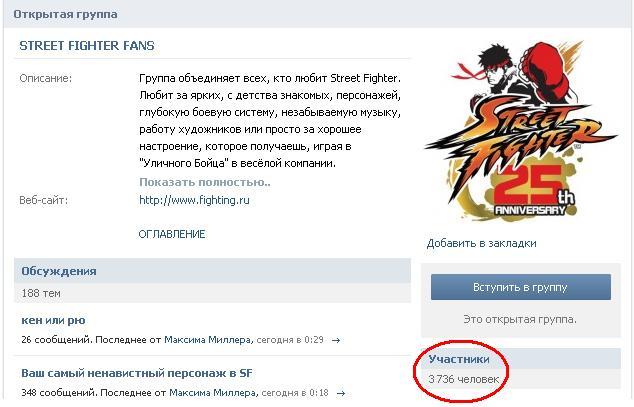This screenshot has height=407, width=634.
Task: Open Ваш самый ненавистный персонаж в SF topic
Action: (137, 373)
